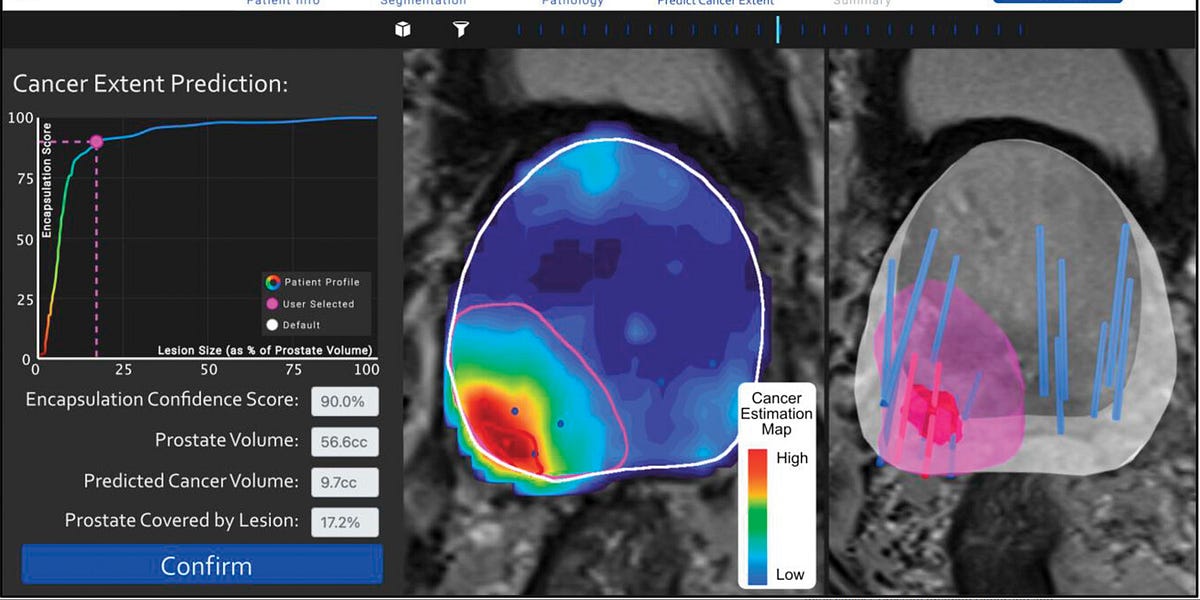
Task: Click the Encapsulation Confidence Score field
Action: [345, 401]
